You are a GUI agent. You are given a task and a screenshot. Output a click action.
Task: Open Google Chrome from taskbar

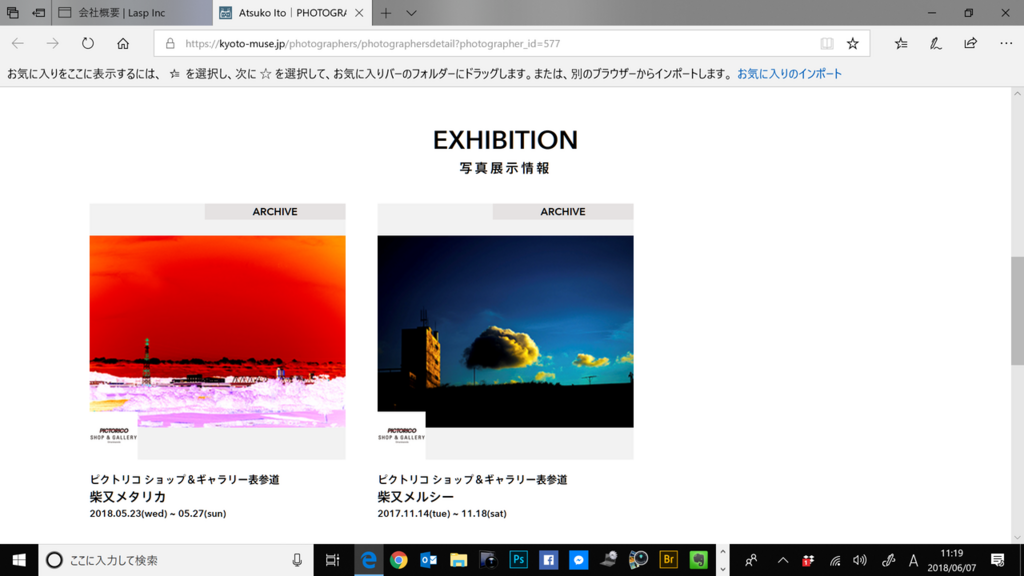click(x=398, y=560)
